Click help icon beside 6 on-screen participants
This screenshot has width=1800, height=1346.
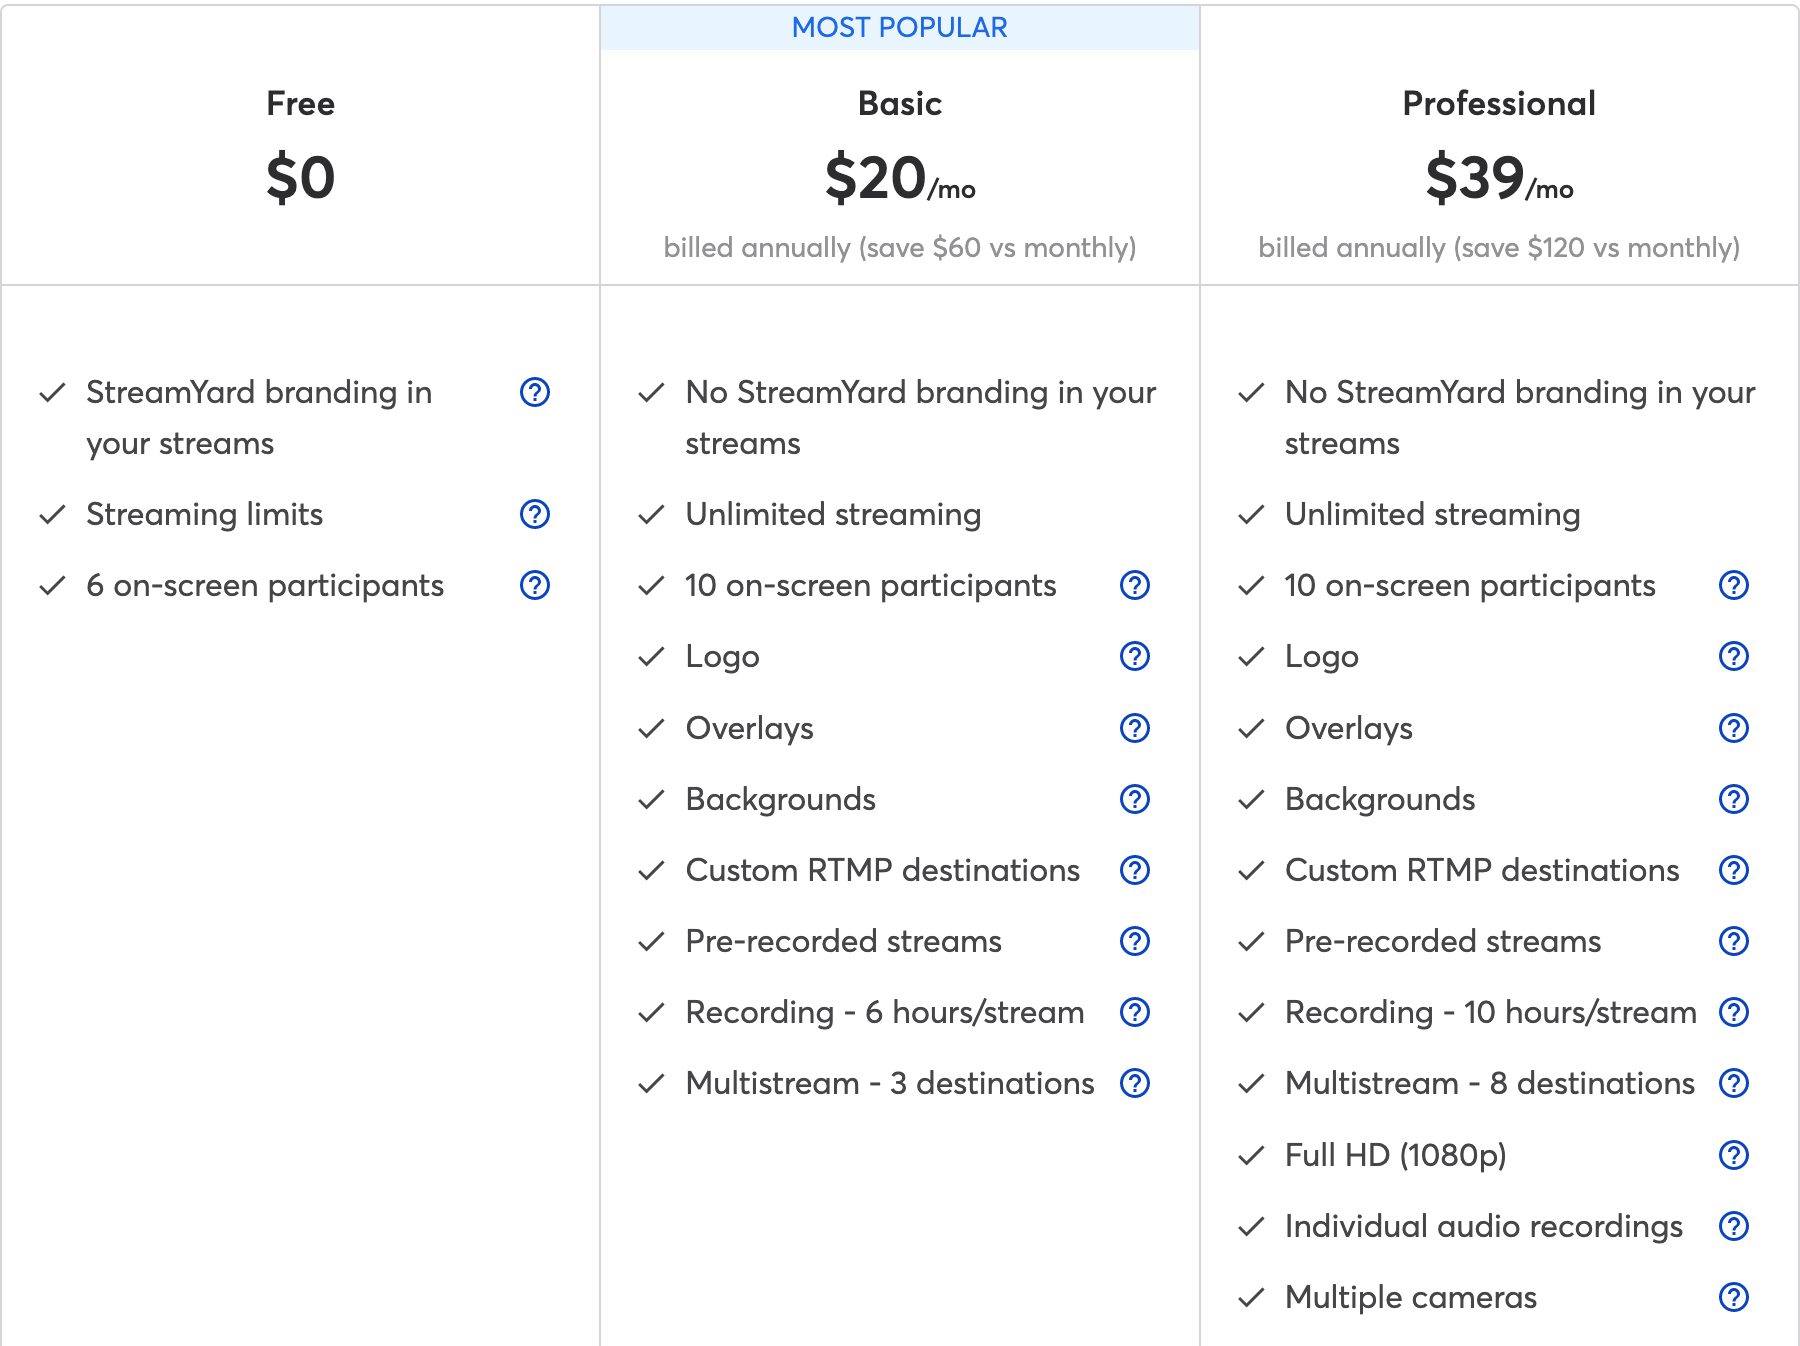[x=535, y=585]
